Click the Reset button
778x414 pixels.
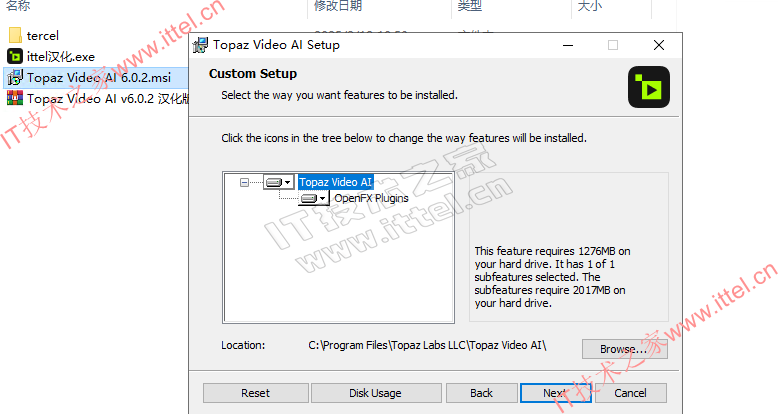[x=256, y=393]
